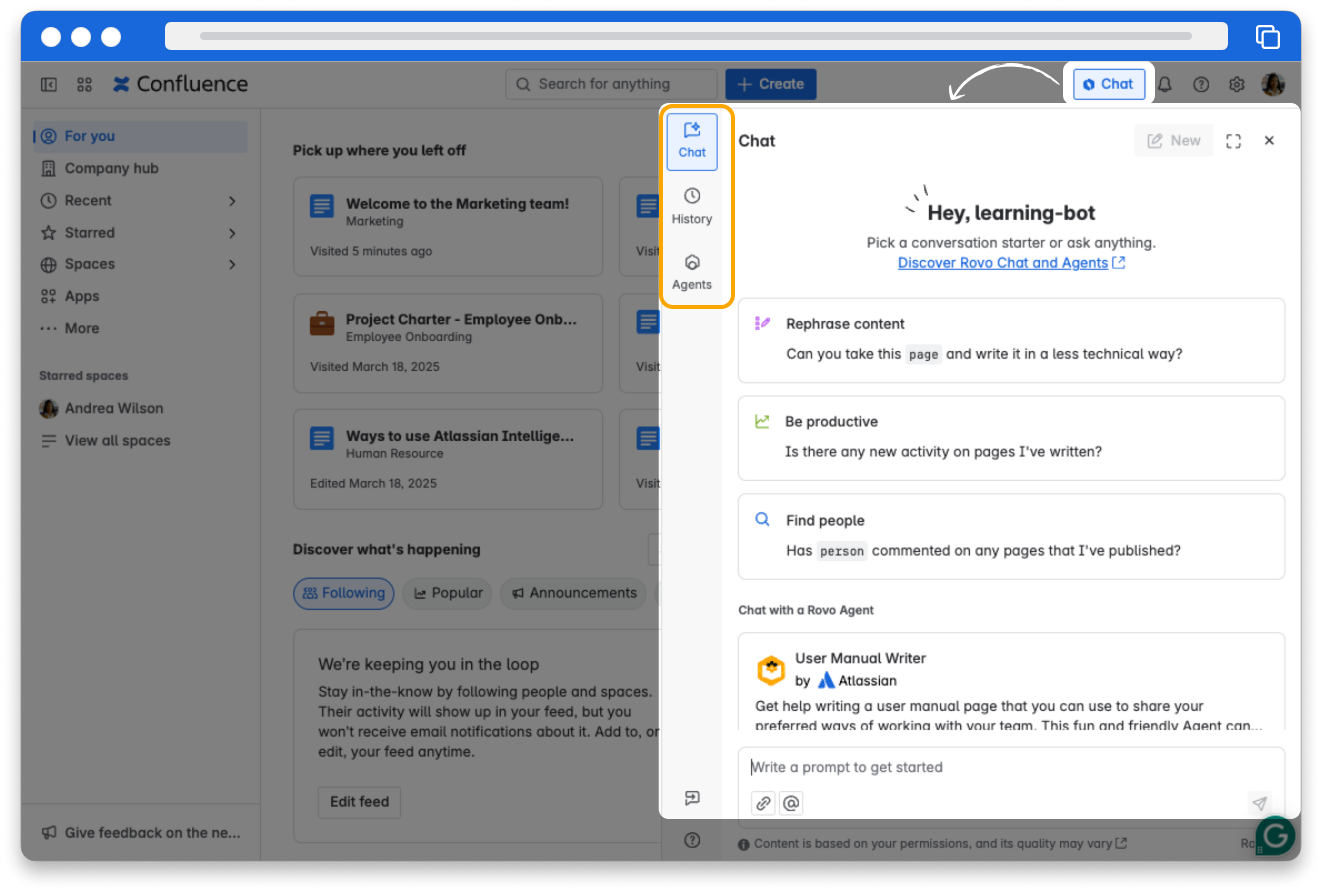The height and width of the screenshot is (892, 1322).
Task: Choose the Find people conversation starter
Action: pyautogui.click(x=1011, y=536)
